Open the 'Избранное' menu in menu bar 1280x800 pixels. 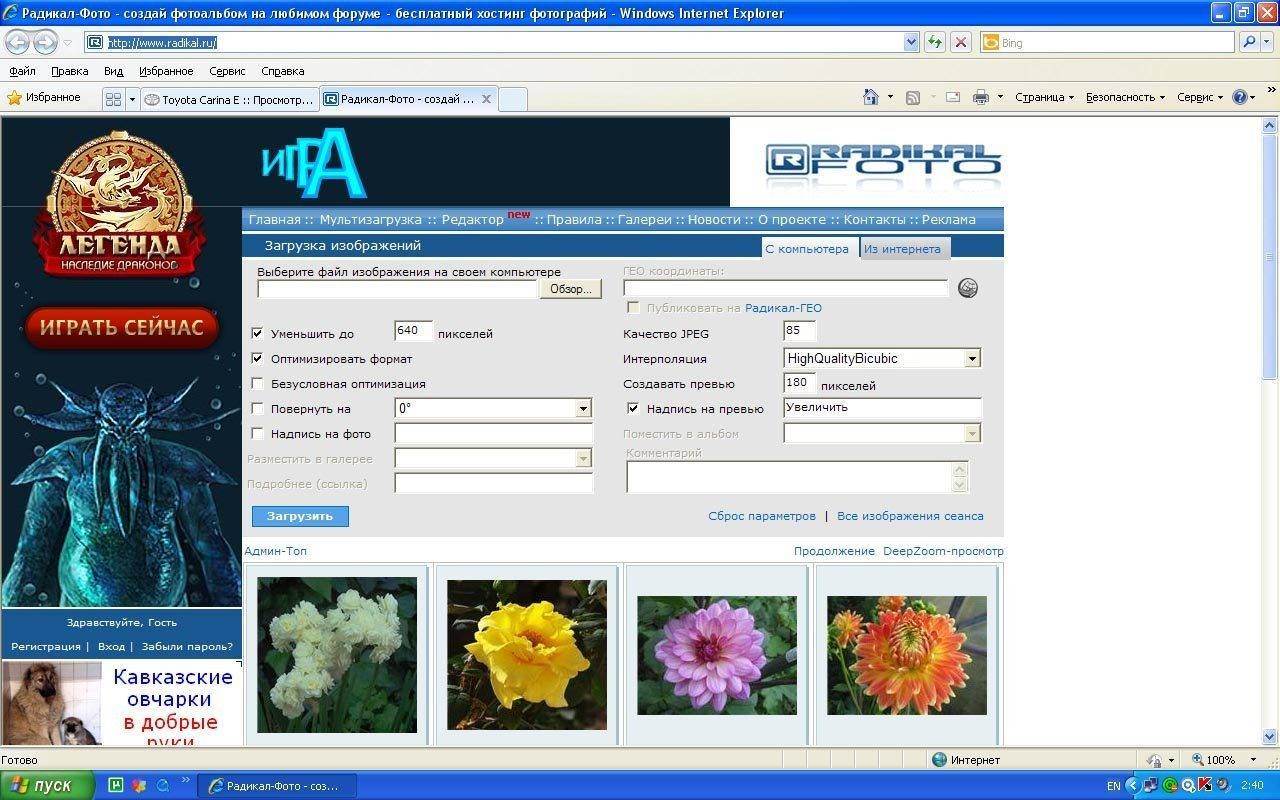(x=166, y=71)
